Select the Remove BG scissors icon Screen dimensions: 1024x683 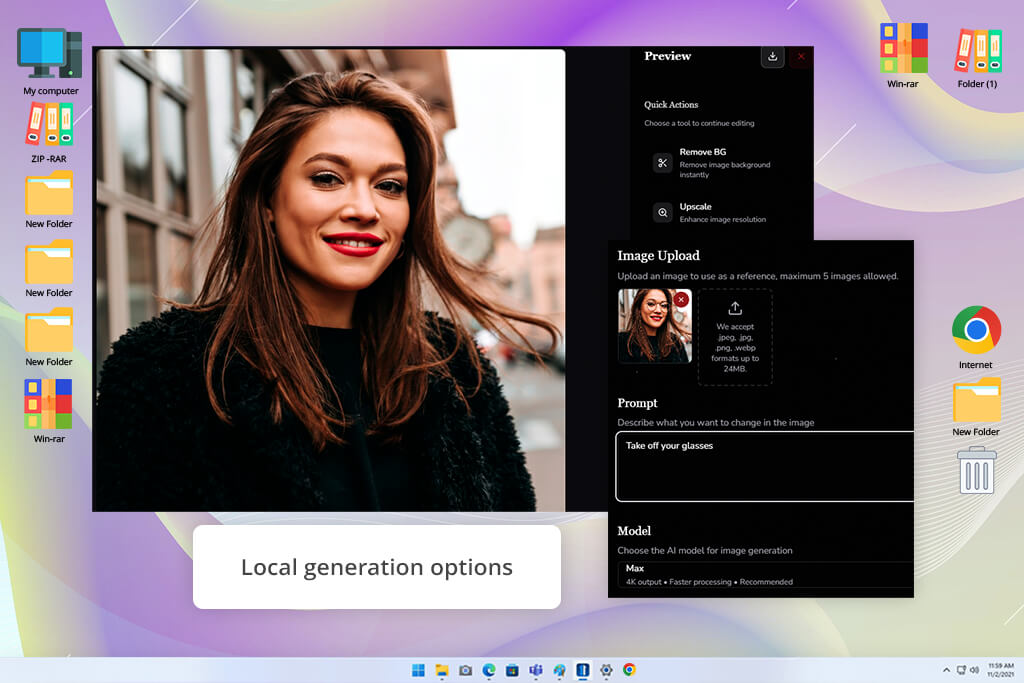point(662,163)
